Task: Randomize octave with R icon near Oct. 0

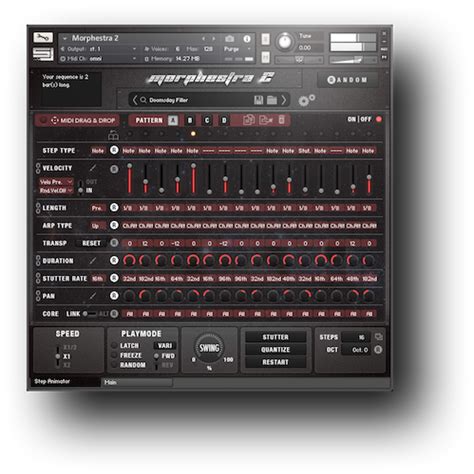Action: tap(378, 349)
